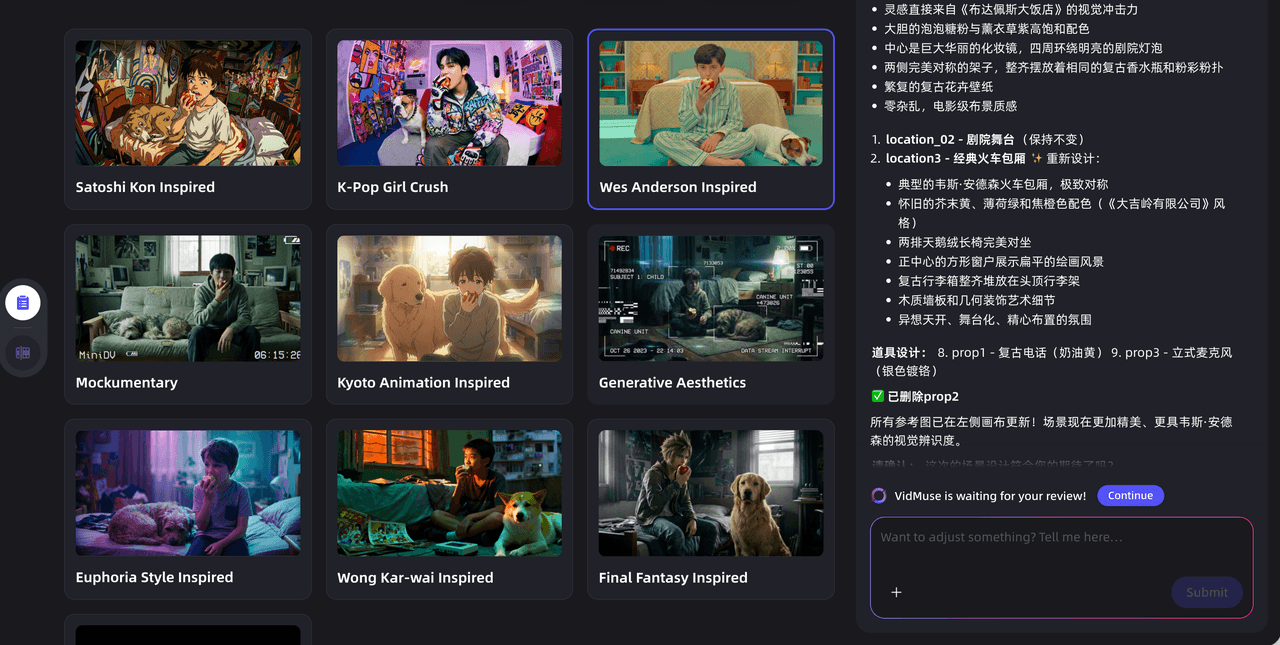Viewport: 1280px width, 645px height.
Task: Choose the K-Pop Girl Crush style card
Action: [x=449, y=104]
